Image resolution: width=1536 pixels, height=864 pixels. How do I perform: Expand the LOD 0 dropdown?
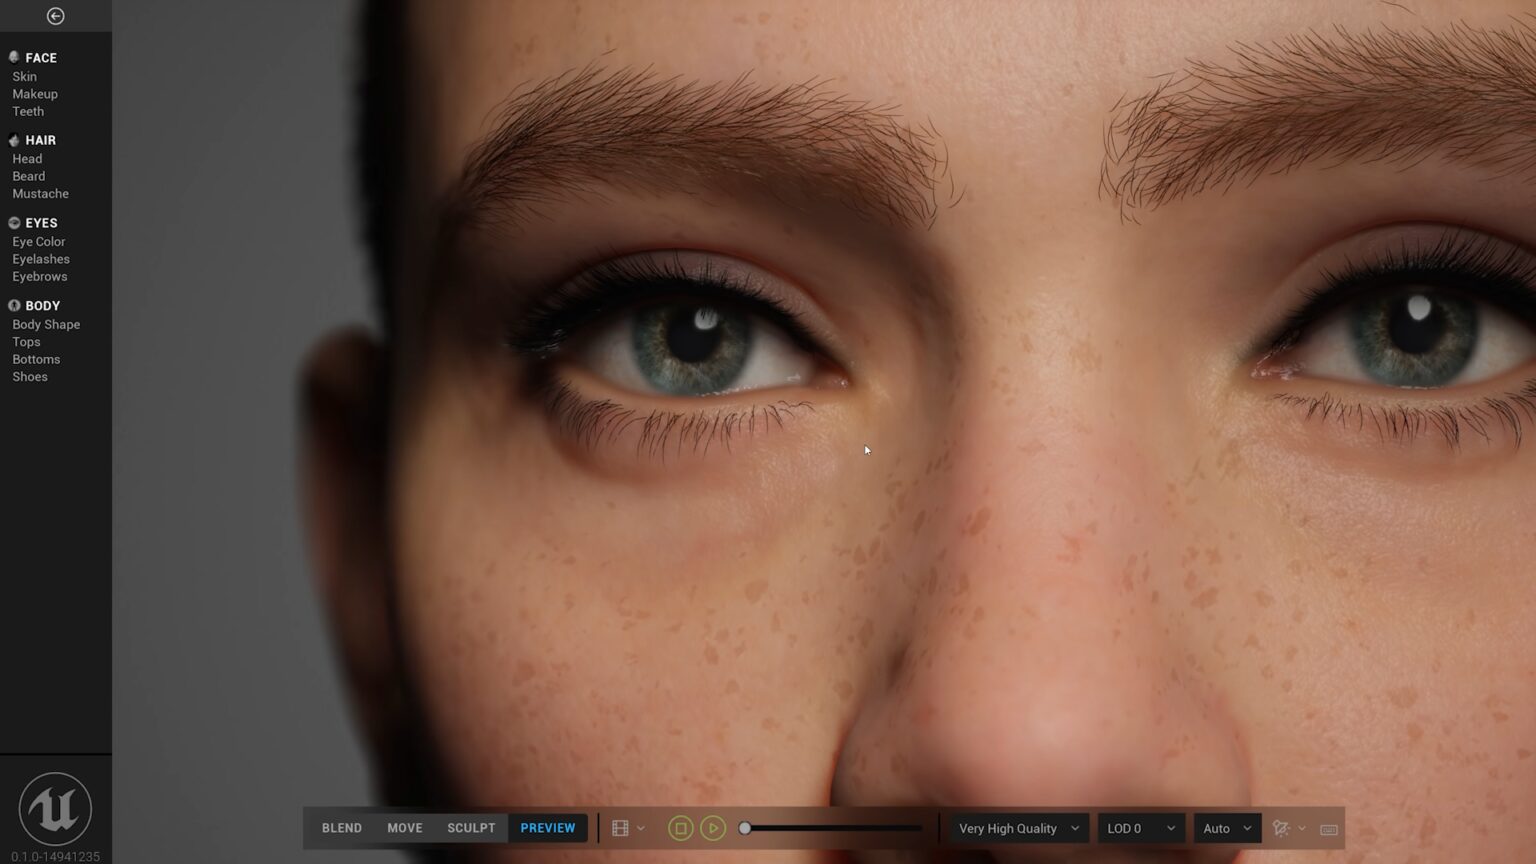pos(1141,828)
